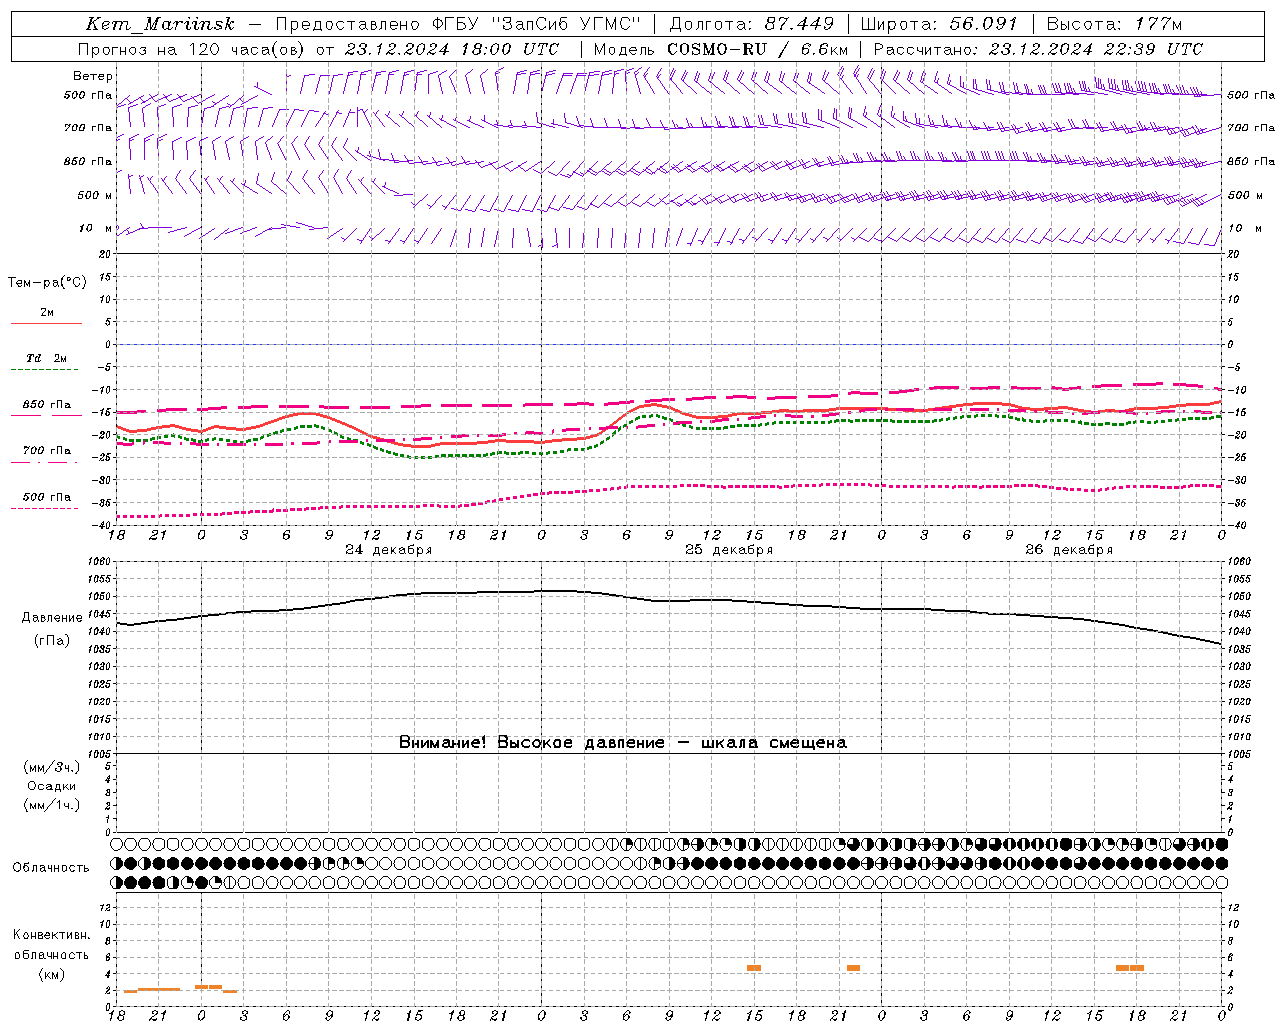Click the Давление pressure panel label
Image resolution: width=1280 pixels, height=1024 pixels.
click(52, 618)
